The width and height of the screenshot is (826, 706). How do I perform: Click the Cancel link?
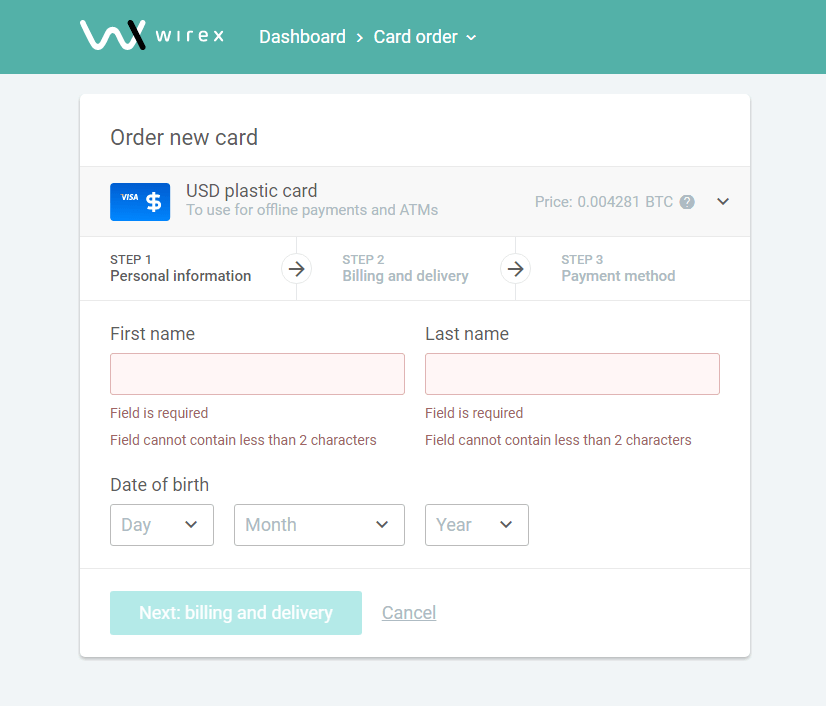(409, 613)
